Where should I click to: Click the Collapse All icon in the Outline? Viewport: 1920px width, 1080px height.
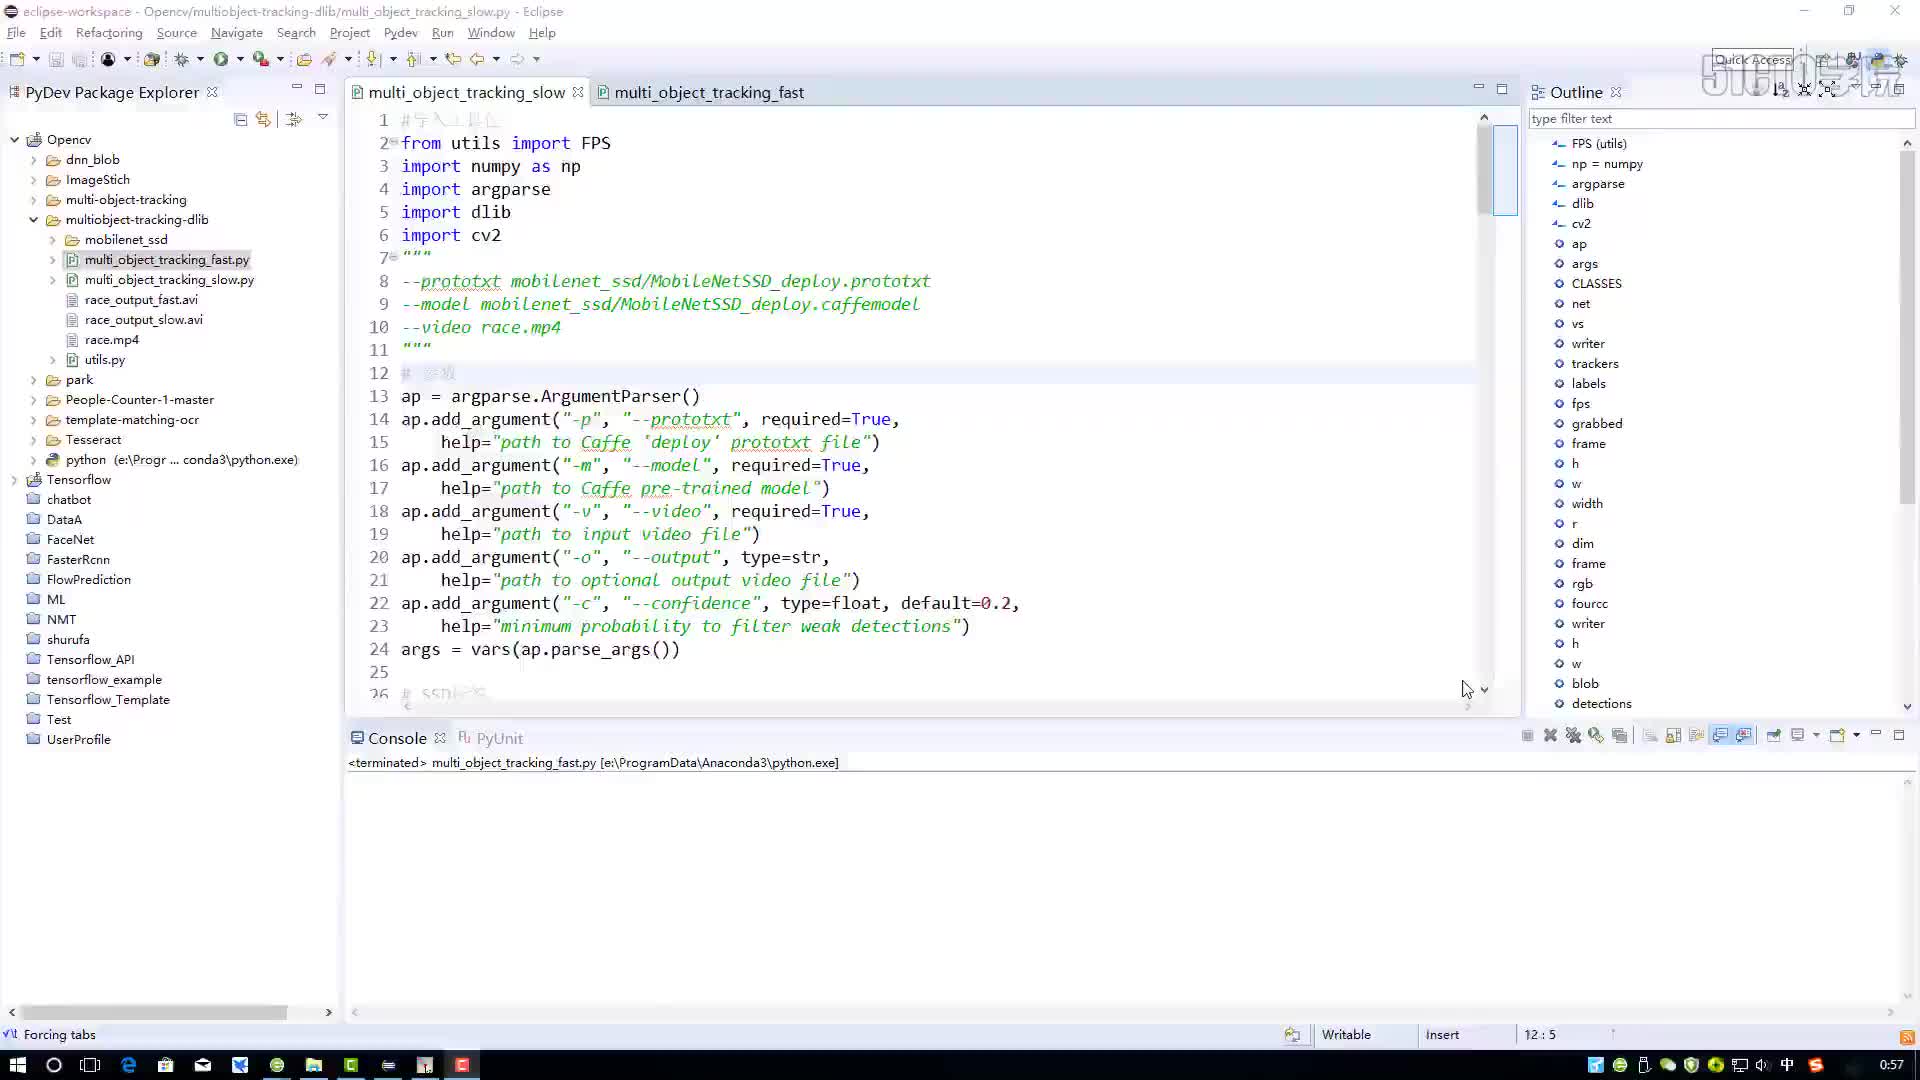pos(1804,90)
